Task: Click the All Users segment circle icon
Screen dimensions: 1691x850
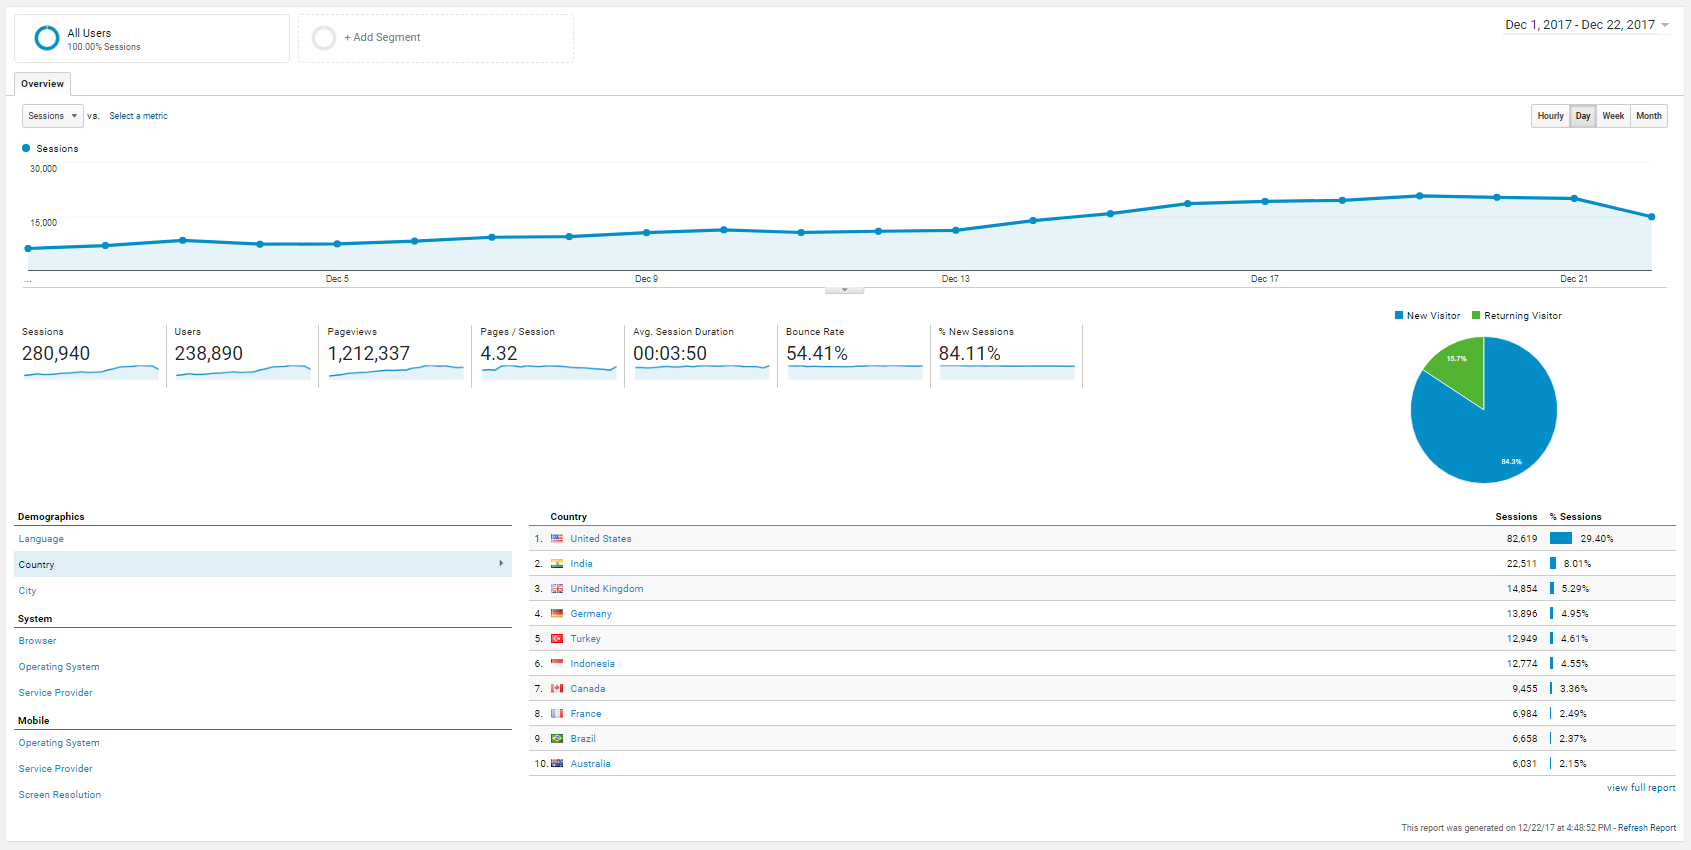Action: tap(47, 38)
